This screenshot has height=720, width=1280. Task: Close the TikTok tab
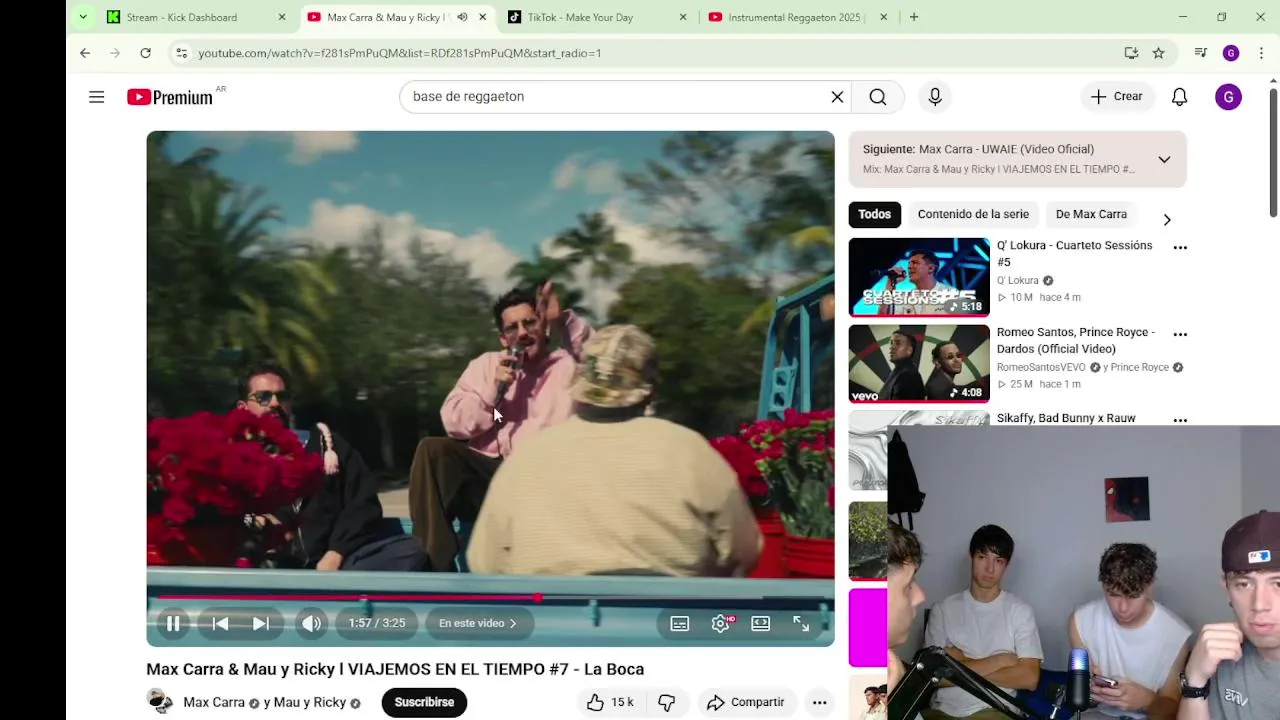683,17
